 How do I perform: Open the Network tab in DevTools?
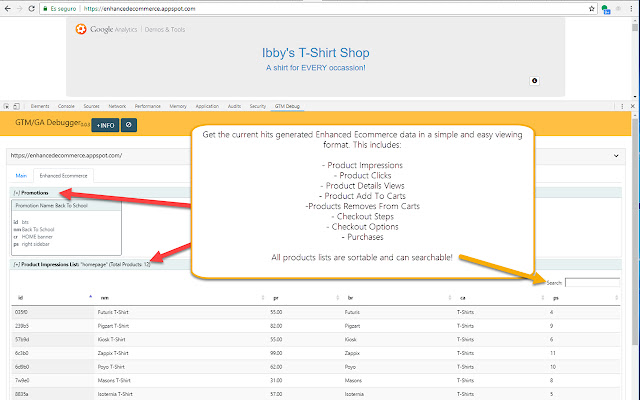[117, 105]
